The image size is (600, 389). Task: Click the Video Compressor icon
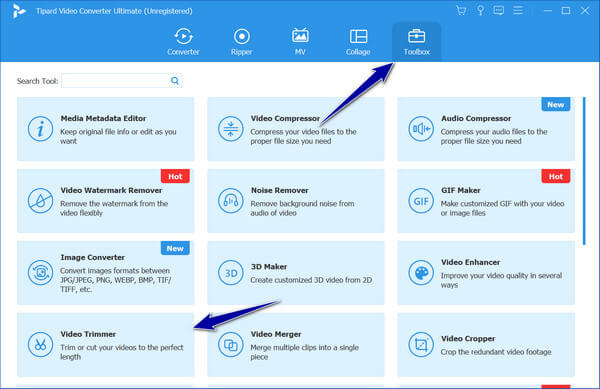[230, 129]
